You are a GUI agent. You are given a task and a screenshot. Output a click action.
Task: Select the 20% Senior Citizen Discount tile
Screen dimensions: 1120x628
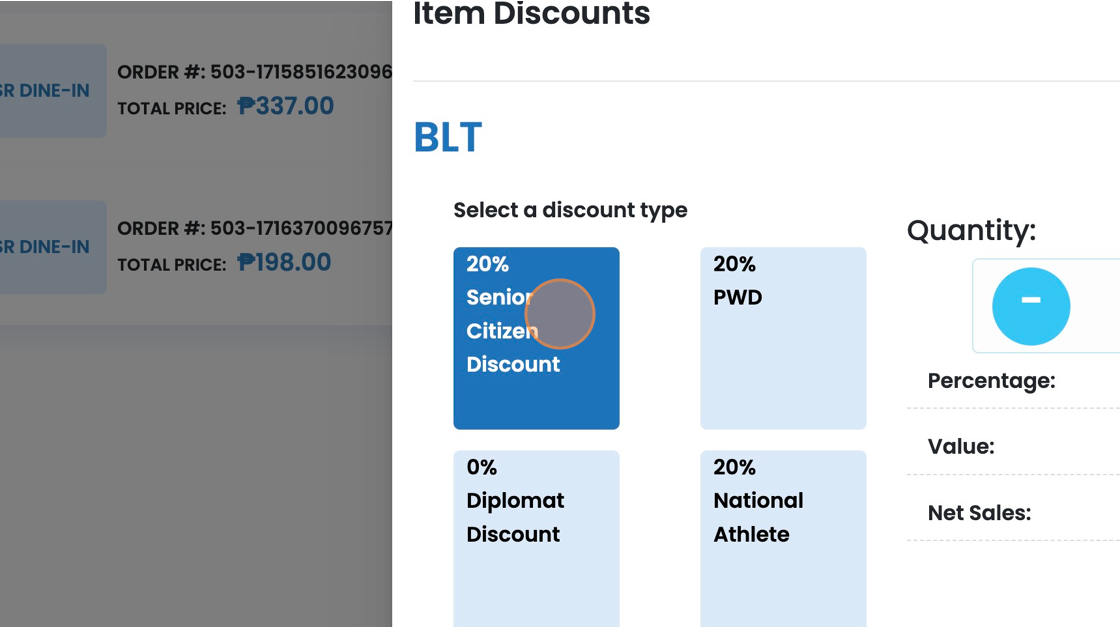point(536,338)
